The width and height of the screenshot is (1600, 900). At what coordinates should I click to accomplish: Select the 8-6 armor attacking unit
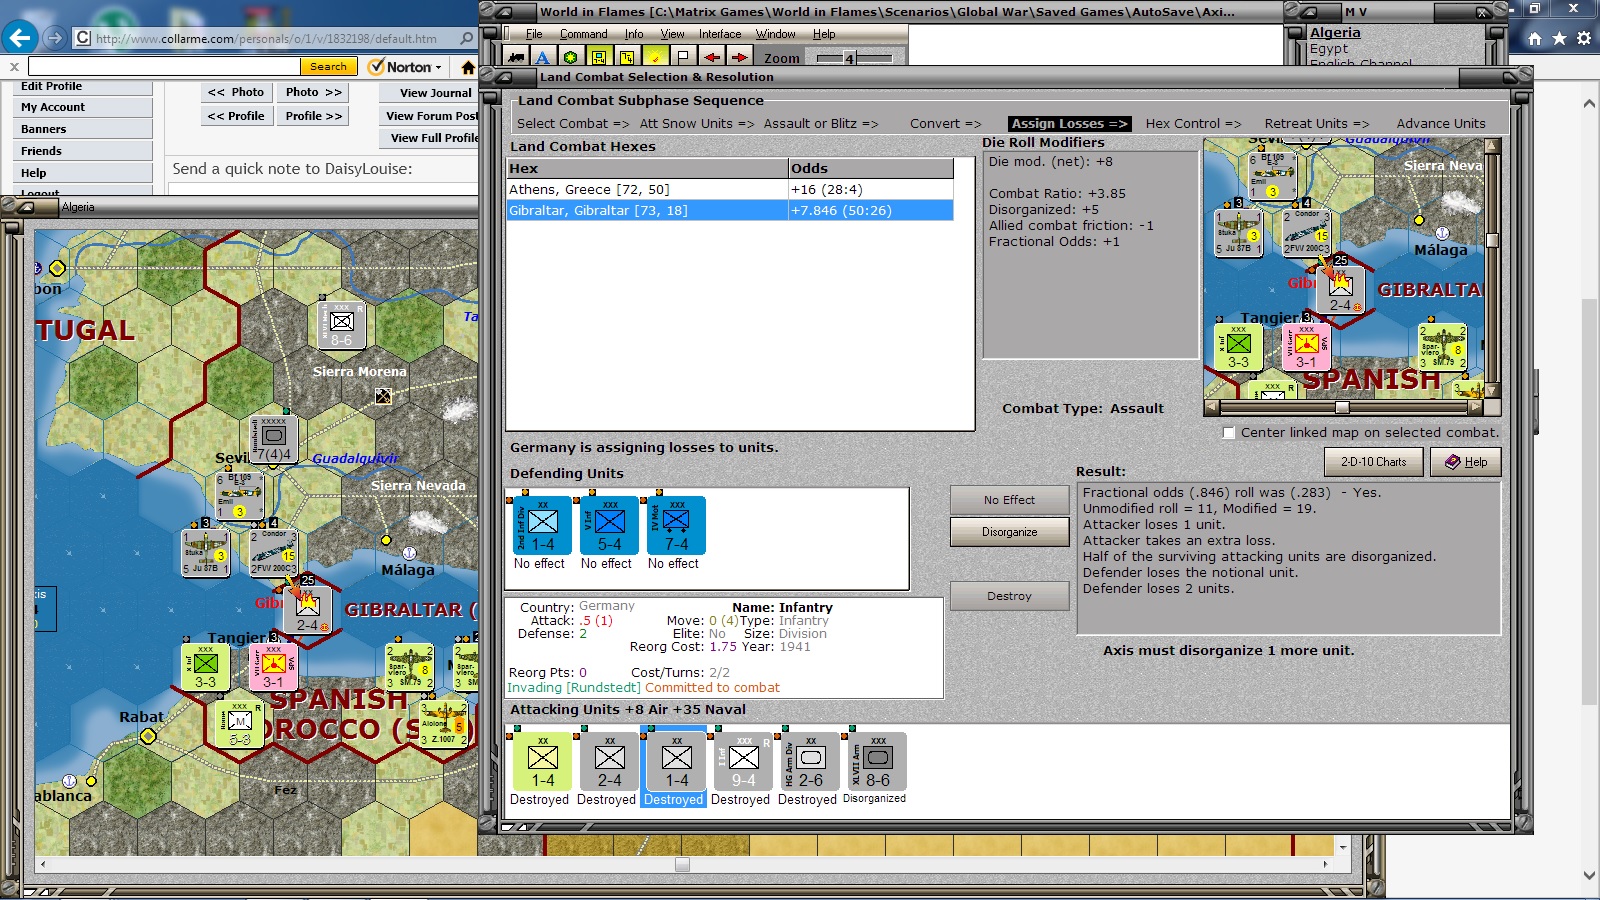(x=878, y=762)
